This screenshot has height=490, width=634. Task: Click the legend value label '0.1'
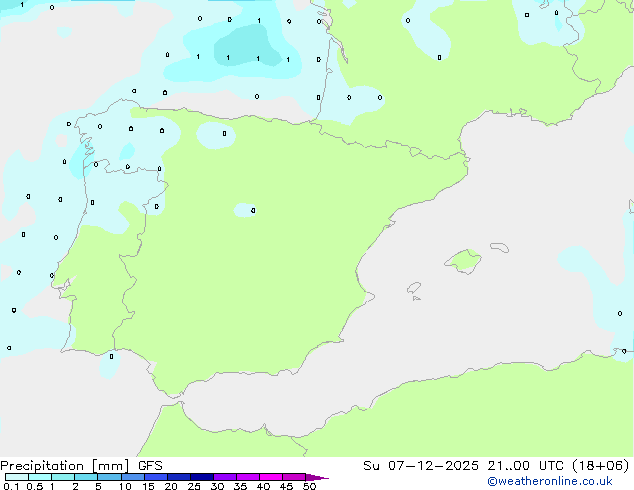click(x=11, y=486)
